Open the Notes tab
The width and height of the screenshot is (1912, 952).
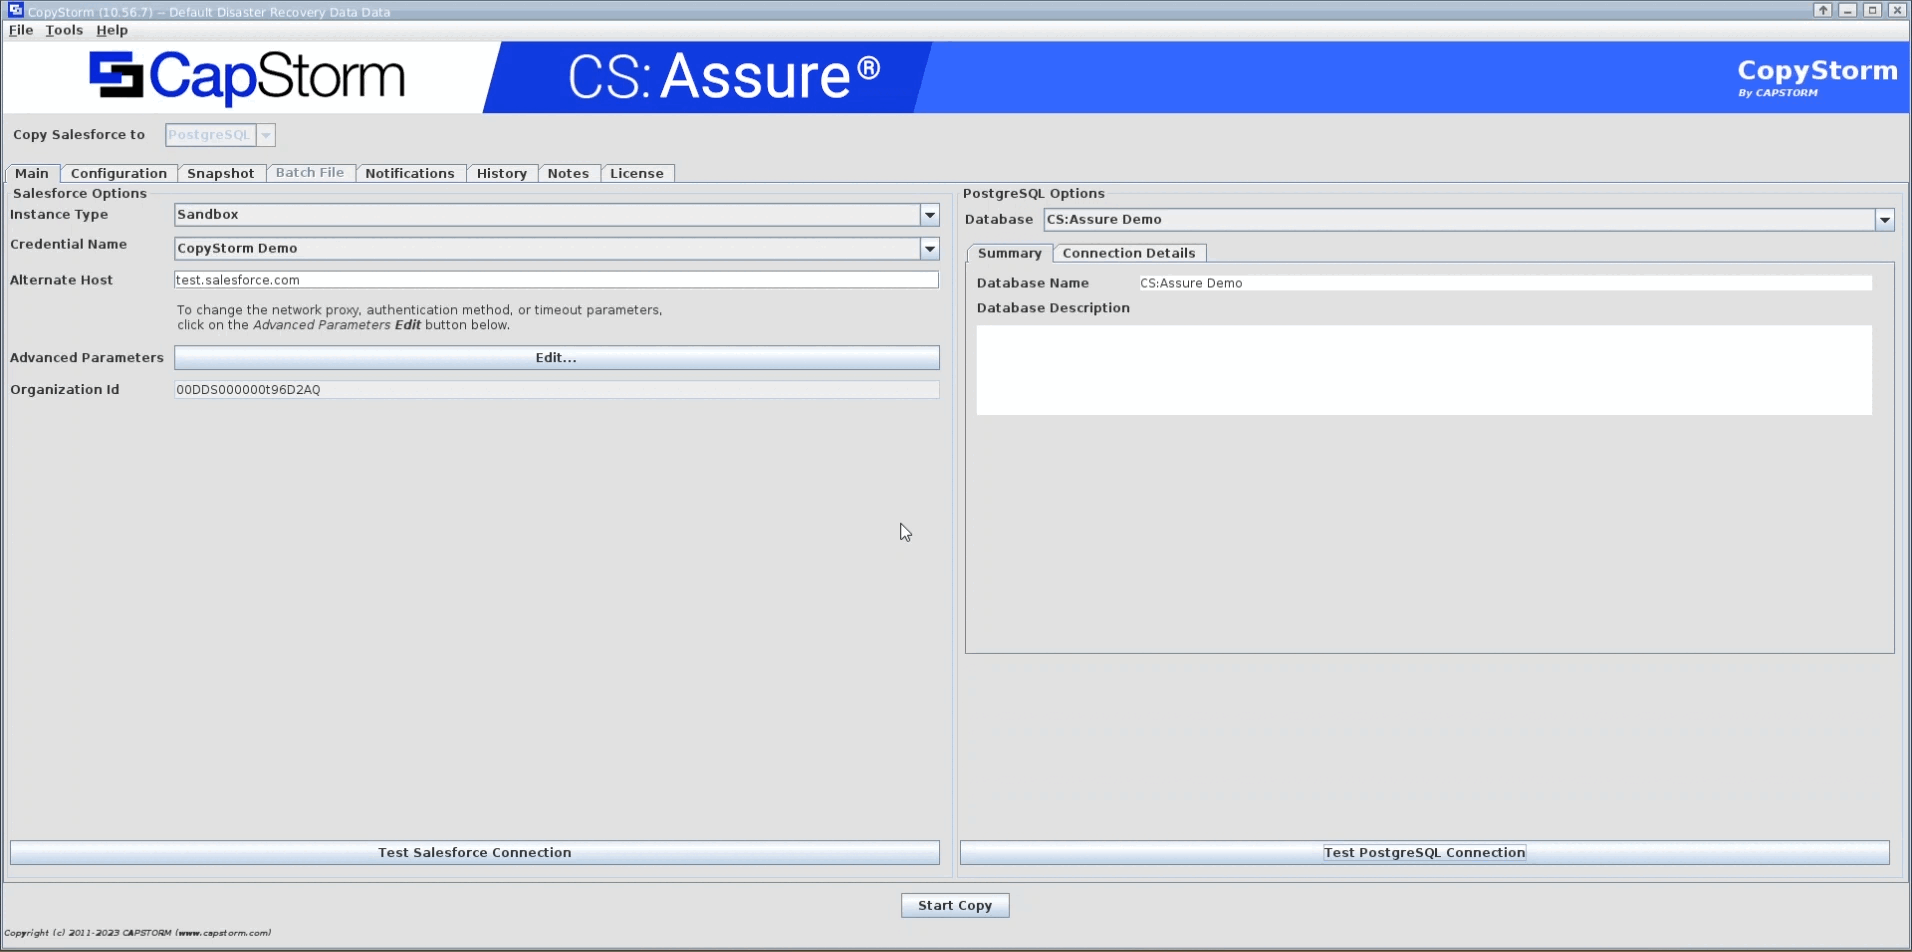tap(568, 173)
